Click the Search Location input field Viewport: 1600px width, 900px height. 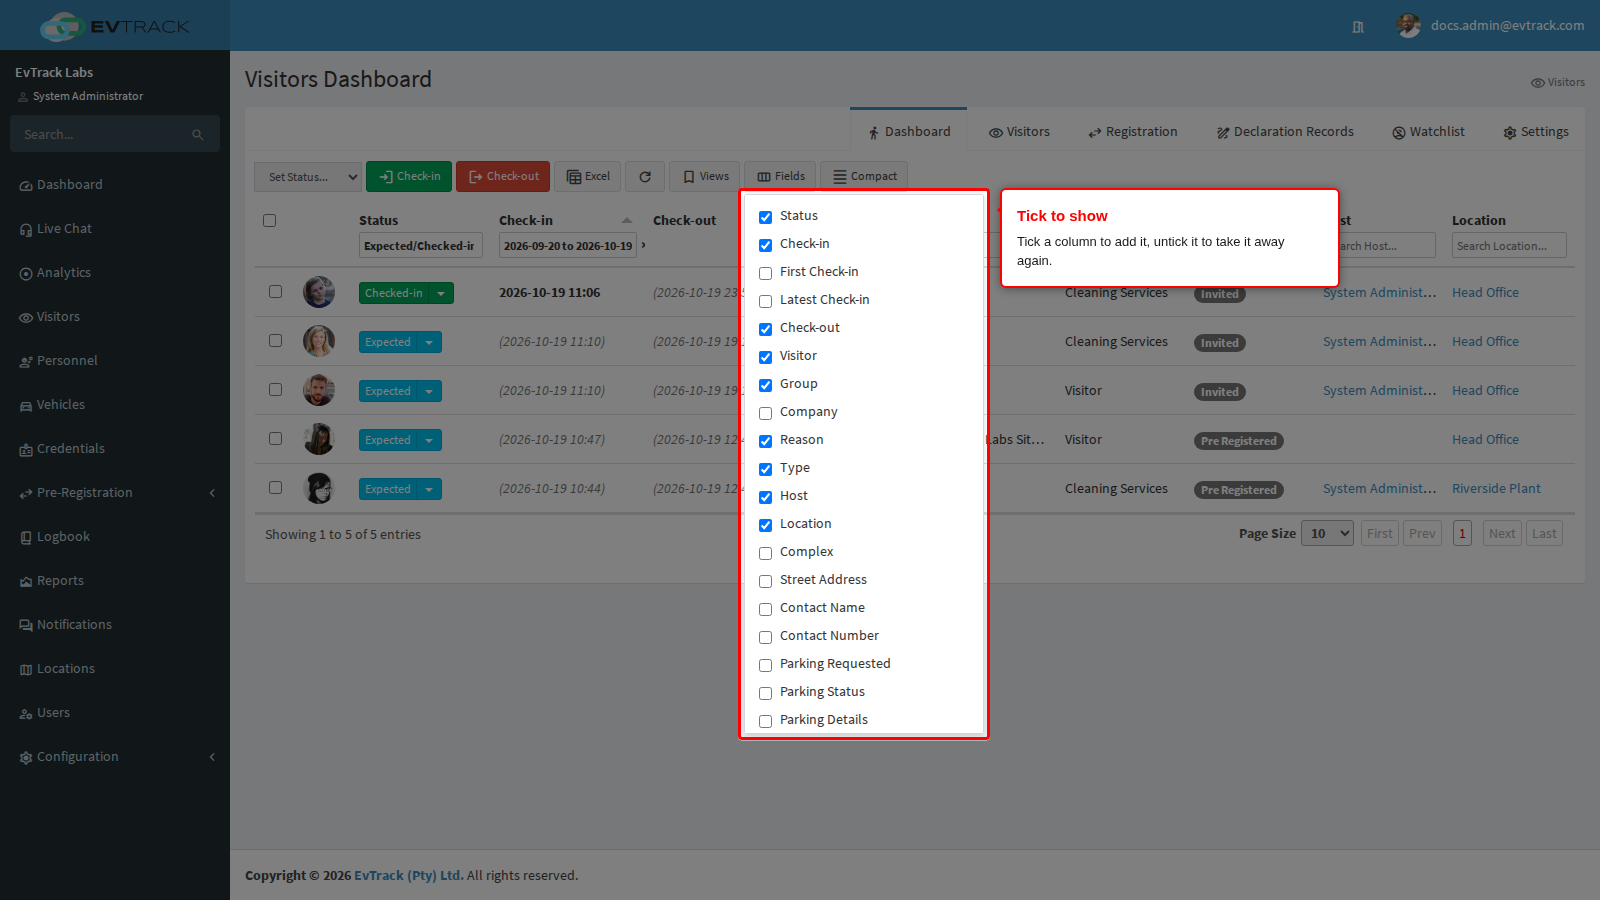pos(1509,246)
